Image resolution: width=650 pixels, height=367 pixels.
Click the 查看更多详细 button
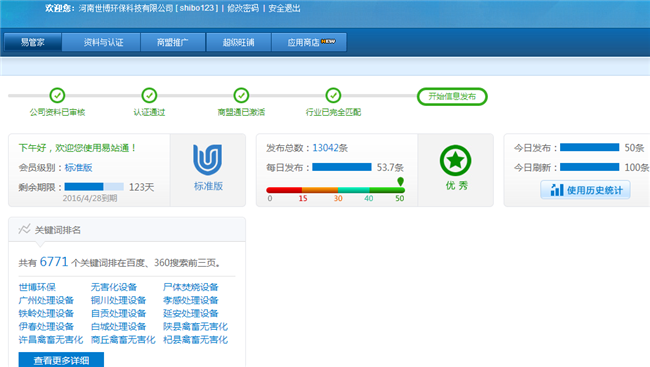(x=61, y=360)
